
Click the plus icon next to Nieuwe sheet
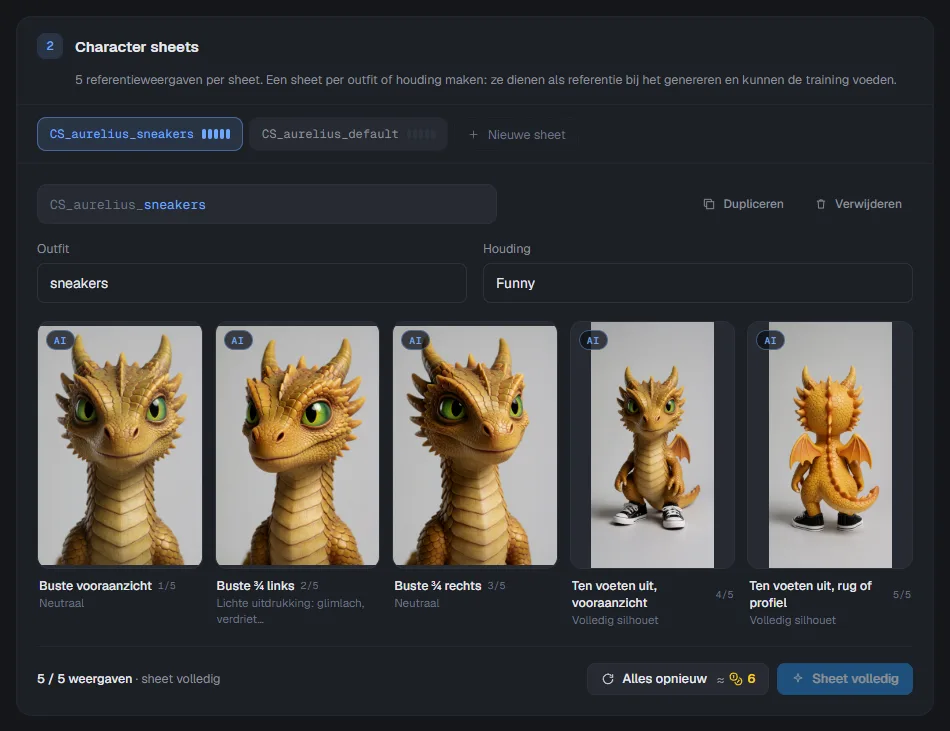(x=473, y=134)
